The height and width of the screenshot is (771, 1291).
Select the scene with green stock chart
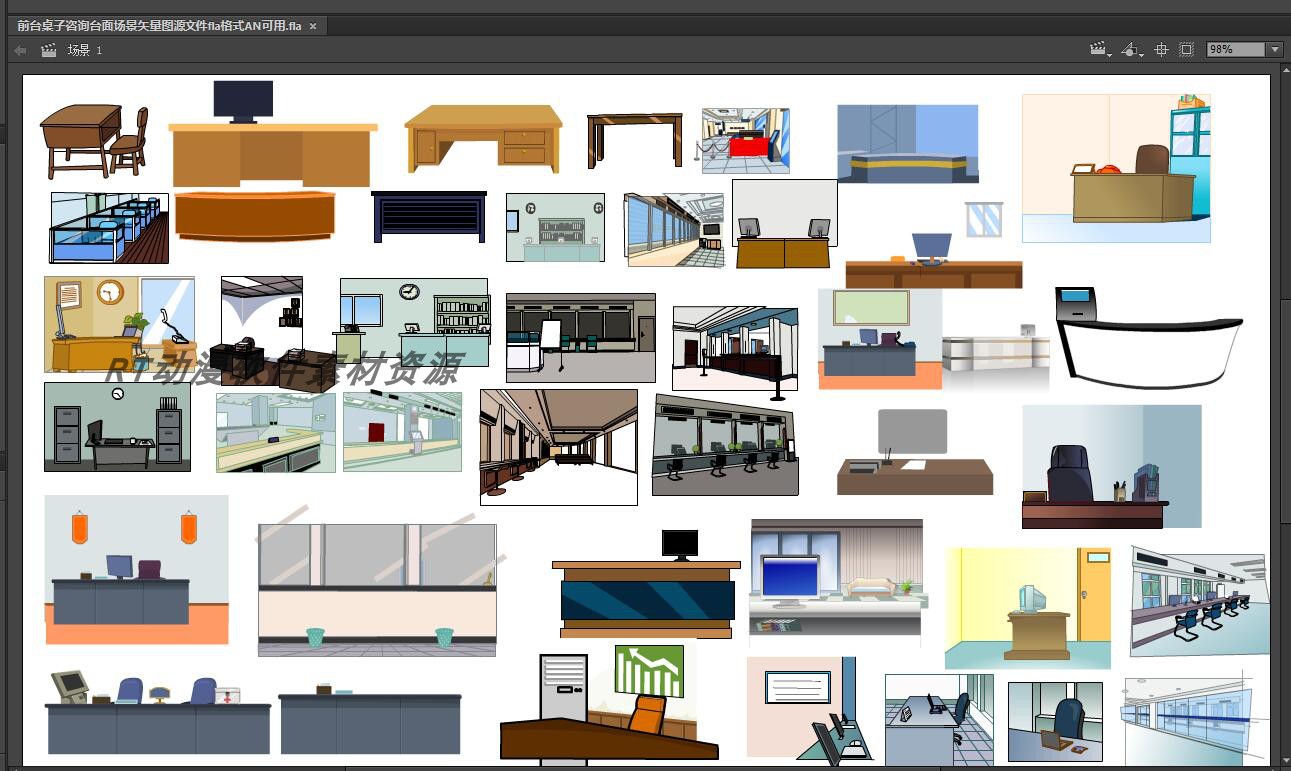coord(609,702)
